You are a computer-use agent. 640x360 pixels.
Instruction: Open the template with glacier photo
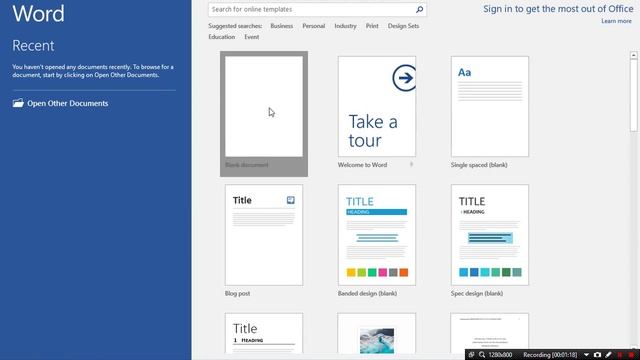[377, 333]
